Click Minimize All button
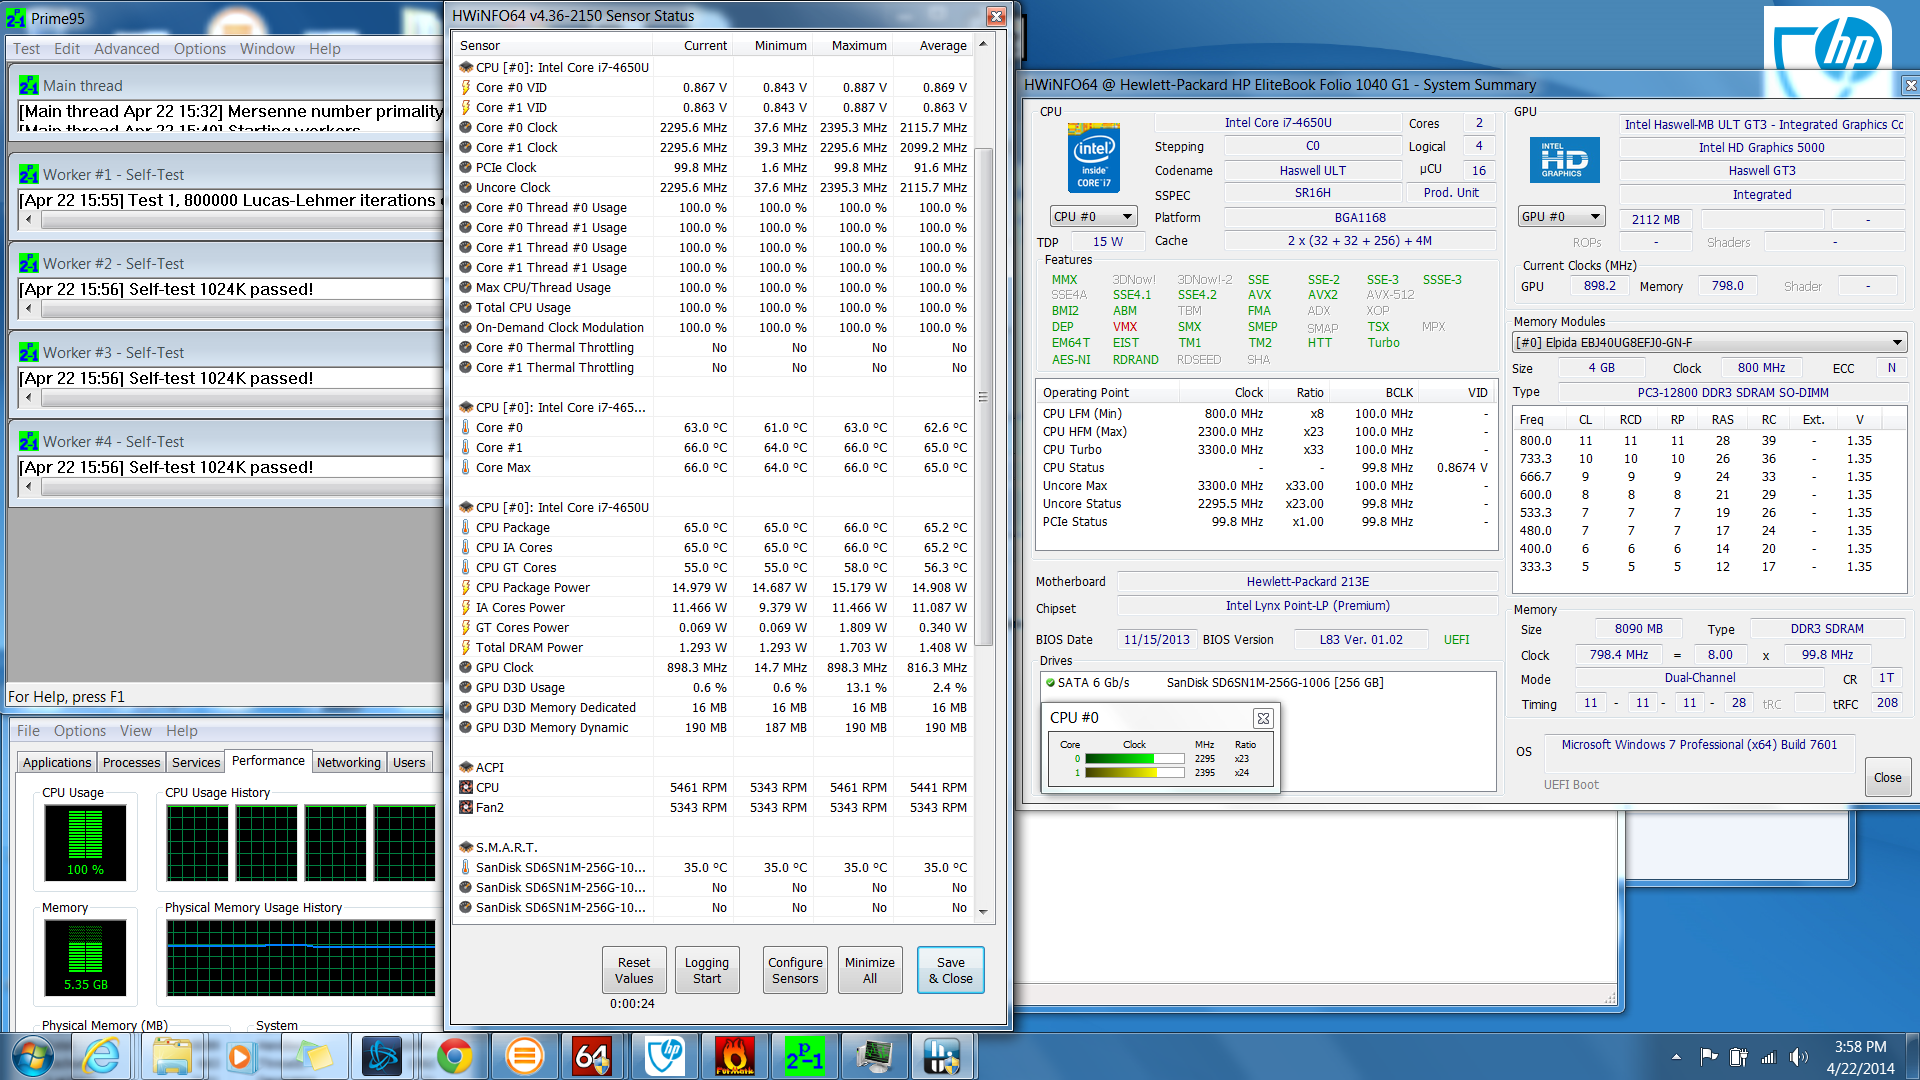This screenshot has height=1080, width=1920. coord(870,970)
